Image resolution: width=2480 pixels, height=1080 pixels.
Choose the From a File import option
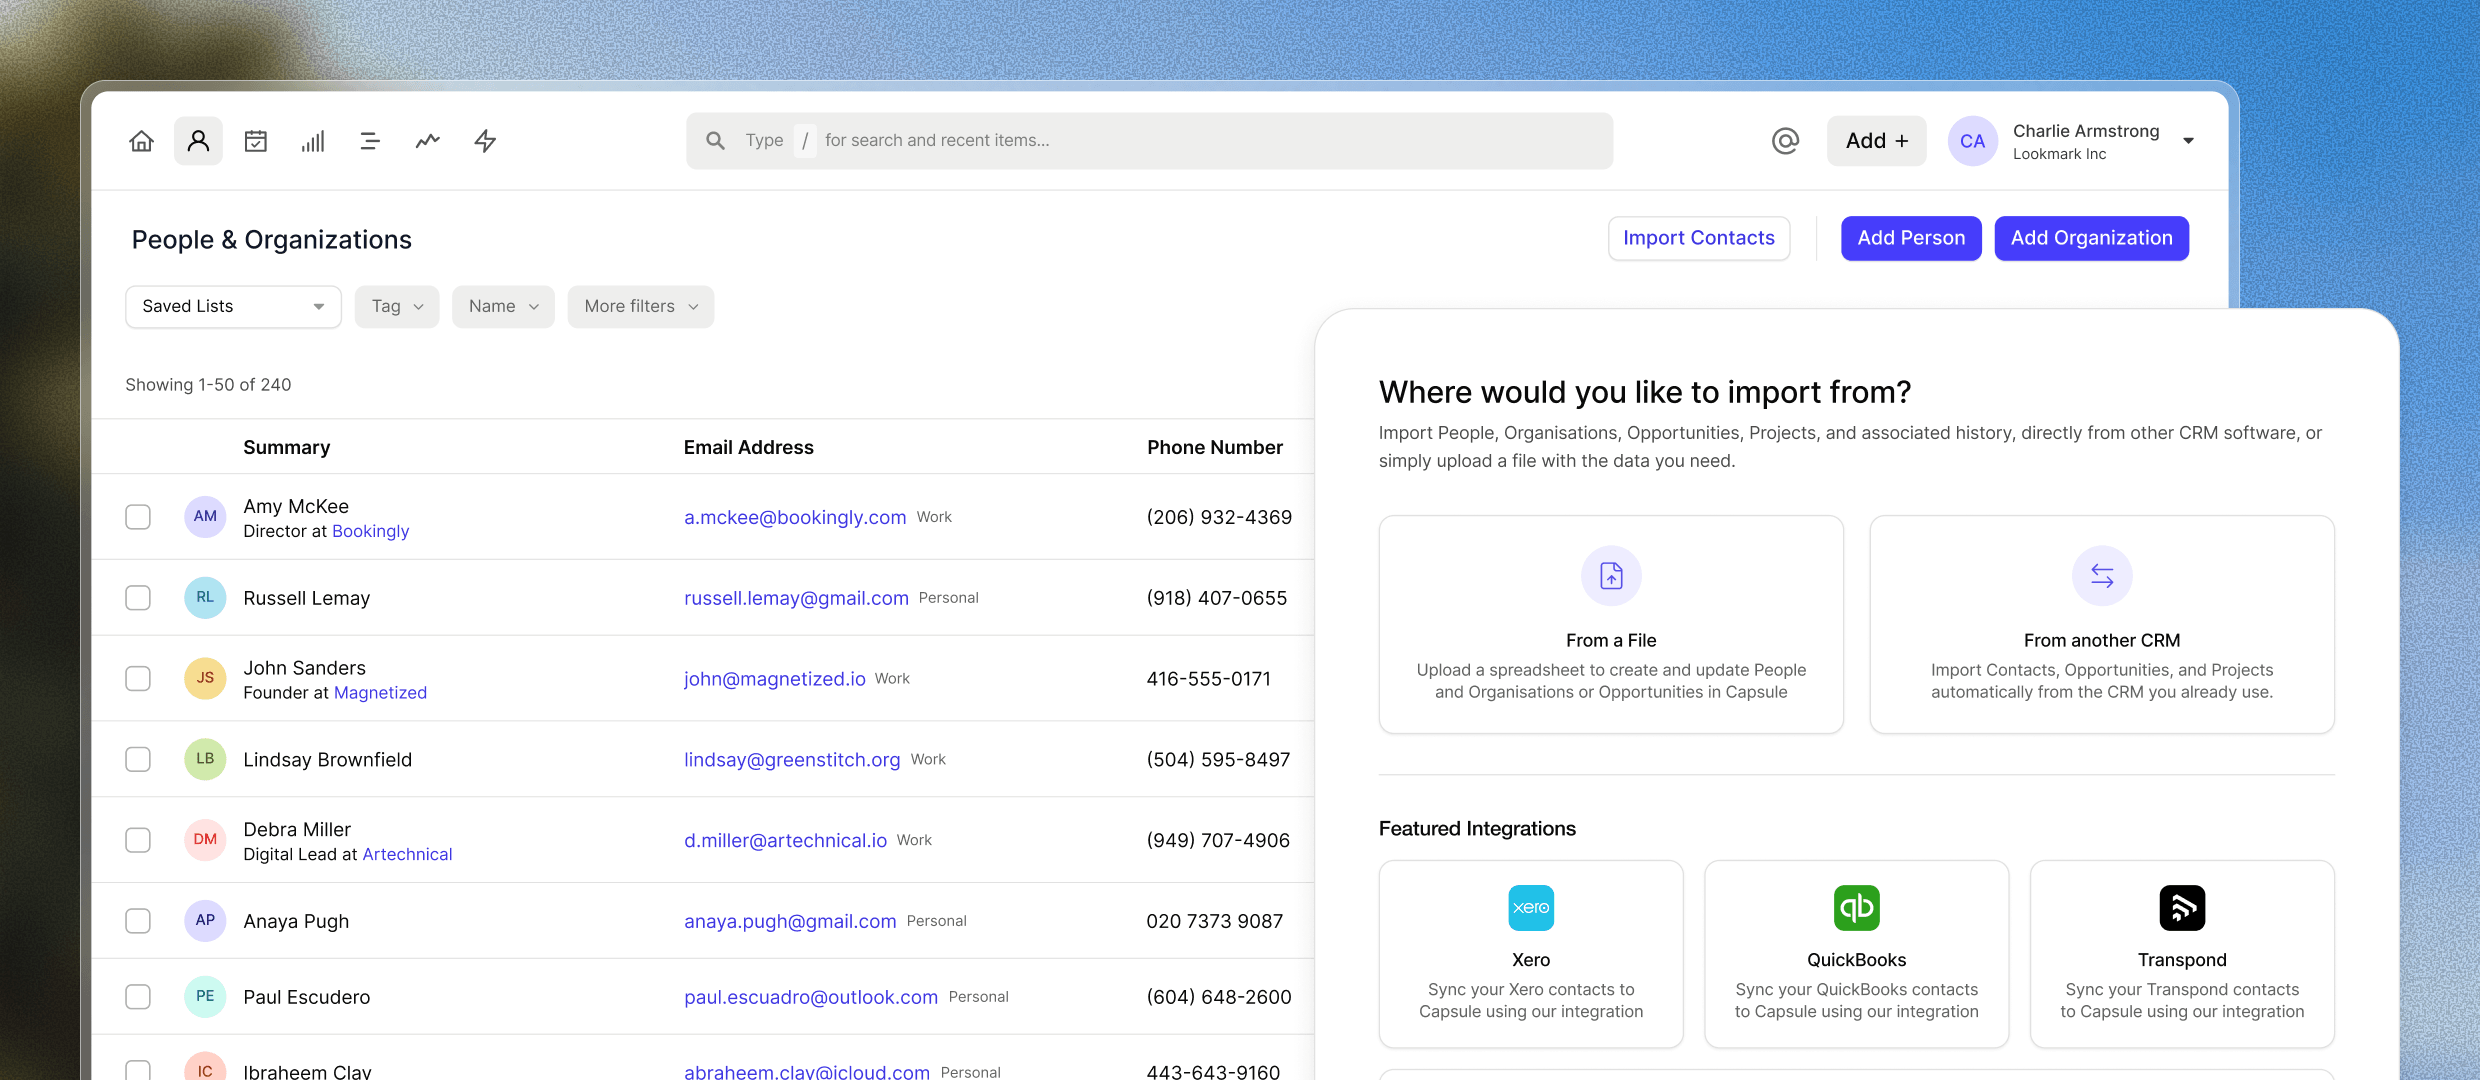[x=1610, y=624]
